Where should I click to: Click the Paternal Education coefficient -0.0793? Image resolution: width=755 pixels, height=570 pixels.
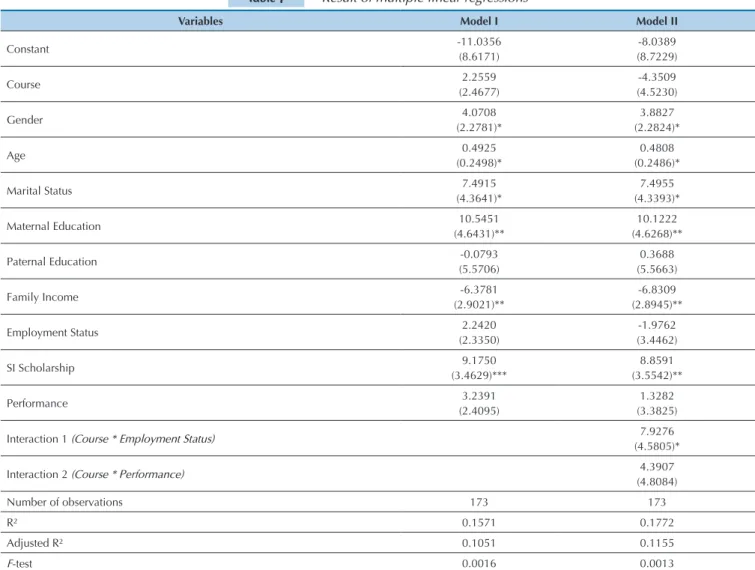click(479, 254)
